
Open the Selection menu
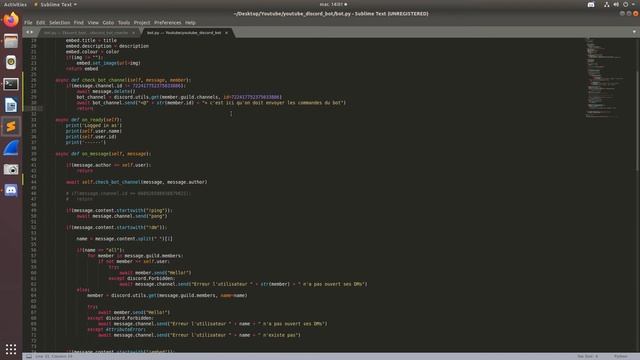click(60, 22)
